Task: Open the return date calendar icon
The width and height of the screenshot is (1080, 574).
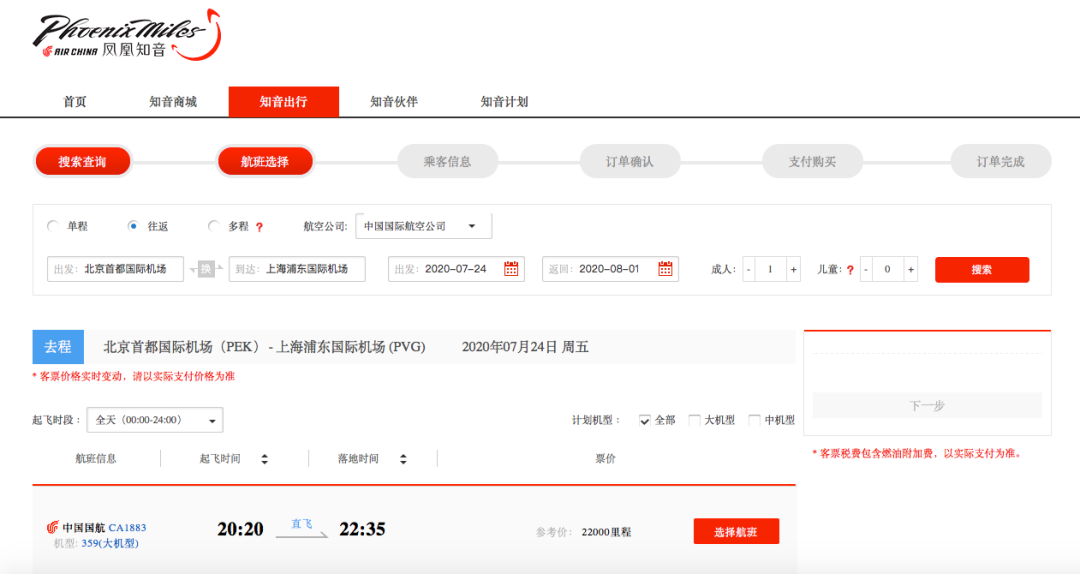Action: pos(665,269)
